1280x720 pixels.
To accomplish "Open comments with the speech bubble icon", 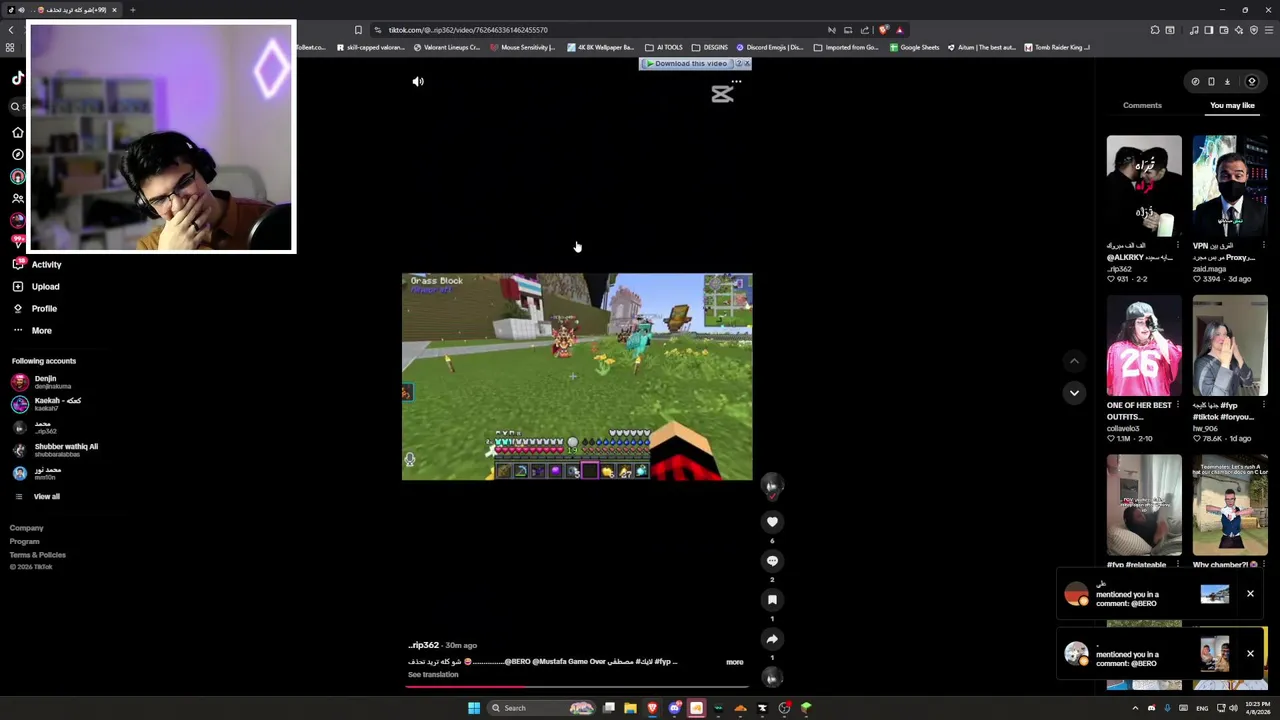I will click(x=772, y=560).
